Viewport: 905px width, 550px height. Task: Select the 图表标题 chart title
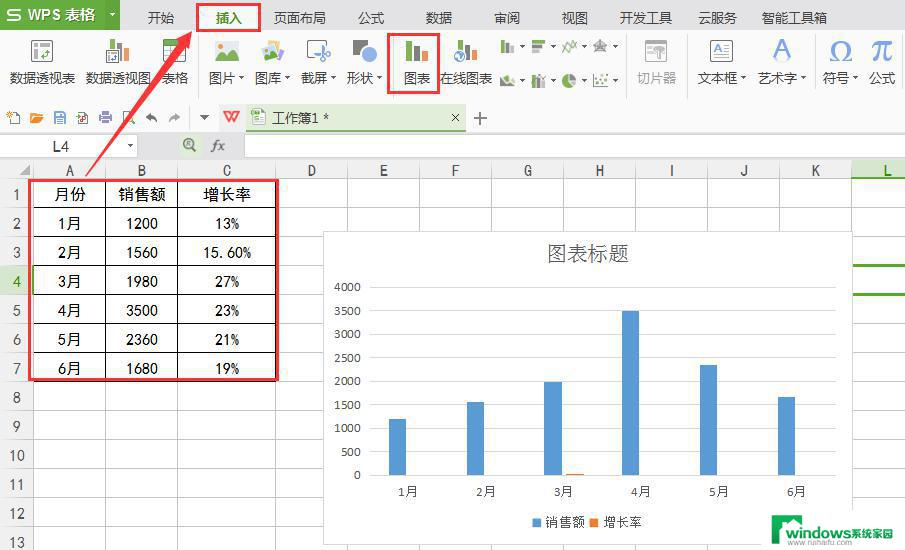coord(588,253)
